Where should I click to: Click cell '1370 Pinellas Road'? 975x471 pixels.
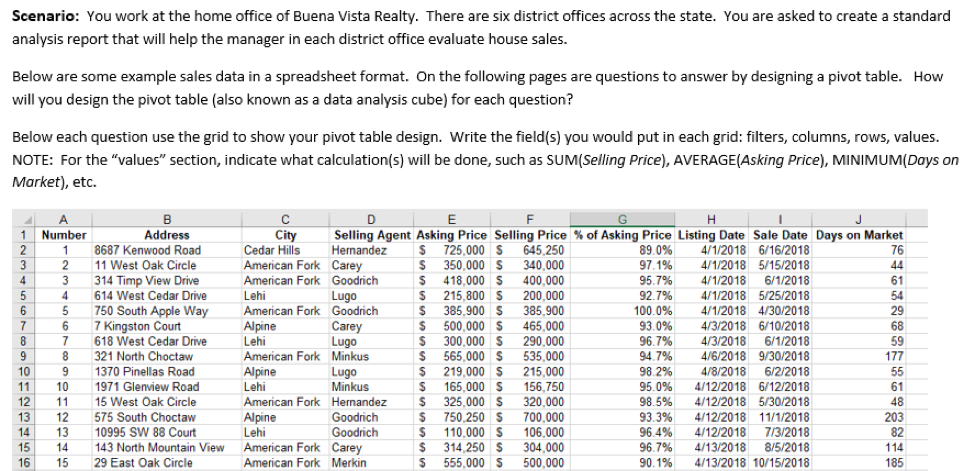(167, 371)
